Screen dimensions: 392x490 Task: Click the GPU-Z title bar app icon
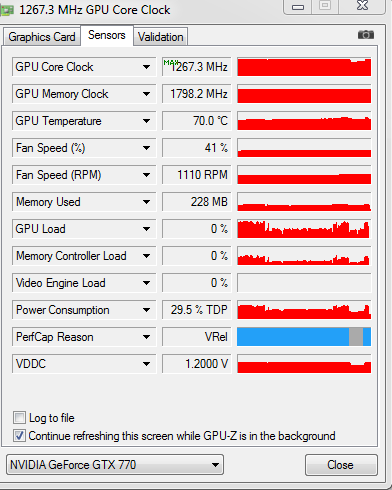[7, 10]
